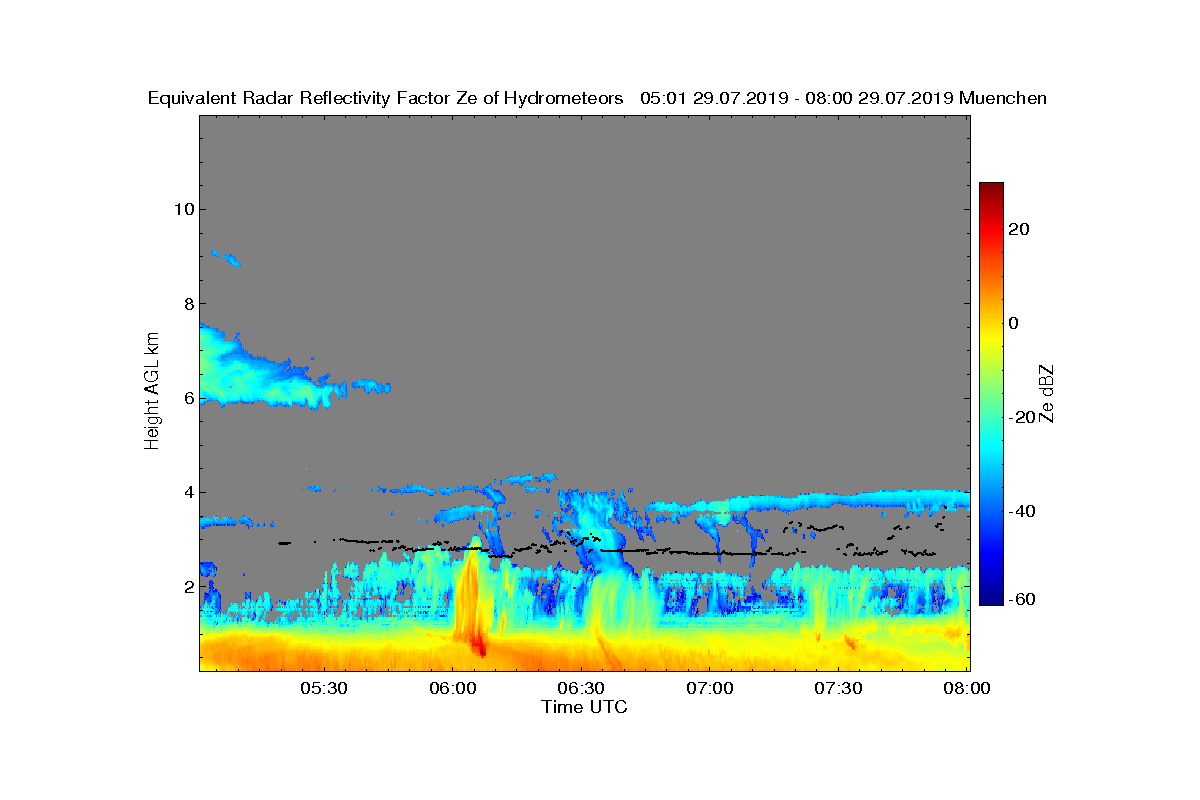Click the colorbar label 20
The height and width of the screenshot is (800, 1200).
pos(1020,229)
